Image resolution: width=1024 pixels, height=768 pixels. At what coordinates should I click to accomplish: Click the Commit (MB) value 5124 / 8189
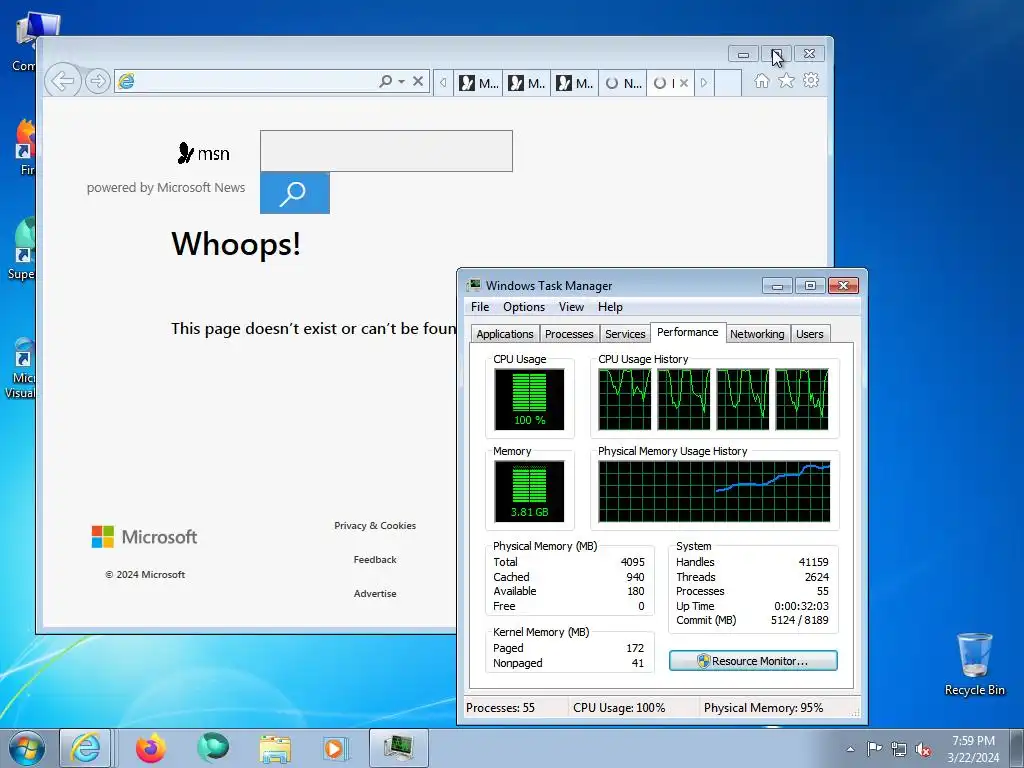(799, 620)
